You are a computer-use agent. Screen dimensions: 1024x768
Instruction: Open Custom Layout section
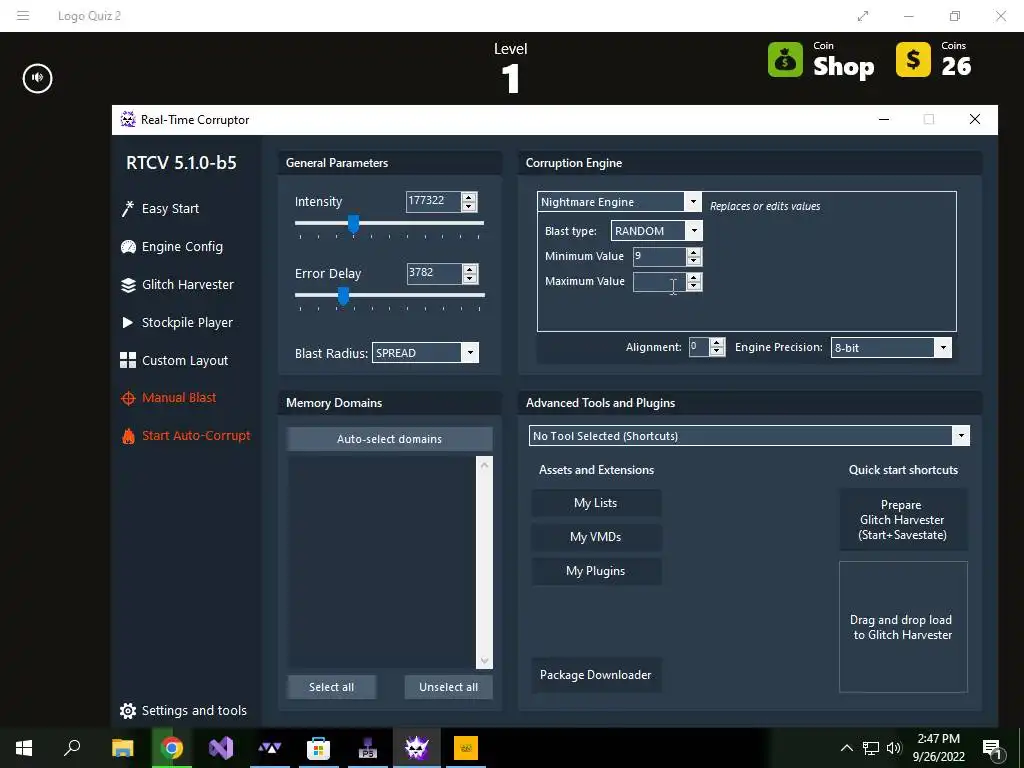185,360
